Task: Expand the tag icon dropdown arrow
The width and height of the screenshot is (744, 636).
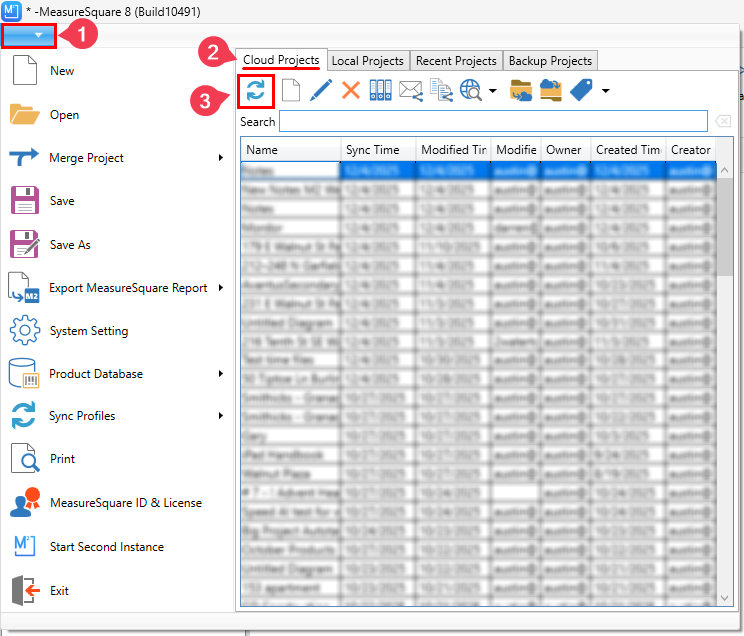Action: coord(605,91)
